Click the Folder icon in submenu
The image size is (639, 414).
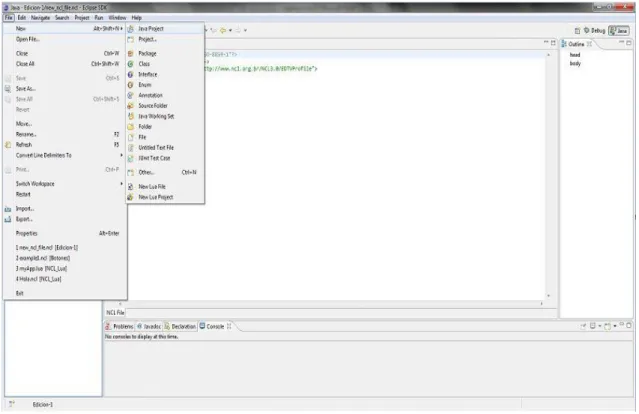(131, 127)
